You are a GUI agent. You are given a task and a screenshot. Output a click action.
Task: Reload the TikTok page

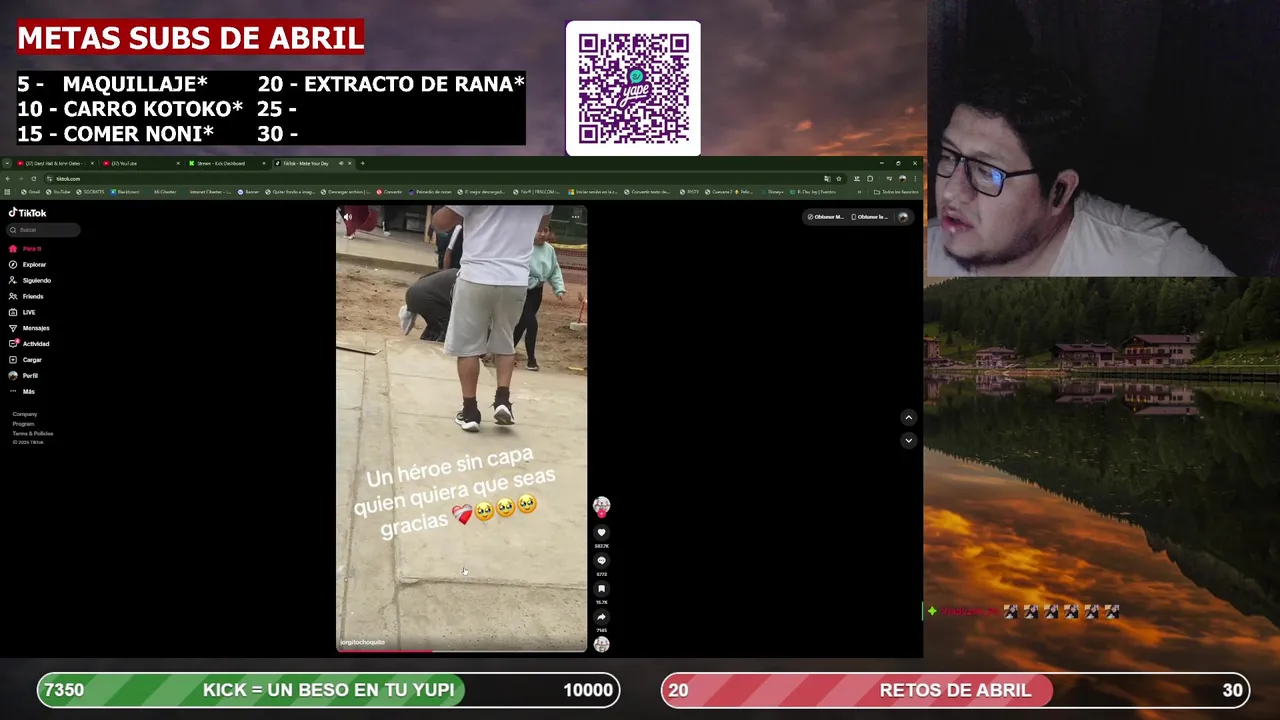coord(34,179)
